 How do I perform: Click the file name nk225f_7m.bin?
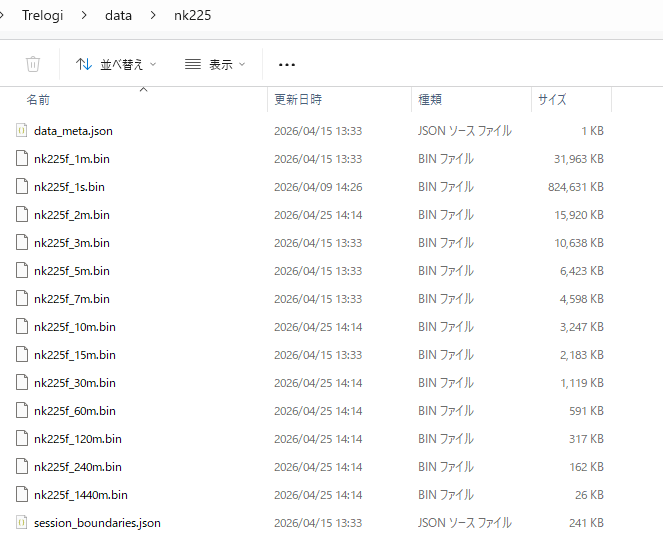pos(72,299)
